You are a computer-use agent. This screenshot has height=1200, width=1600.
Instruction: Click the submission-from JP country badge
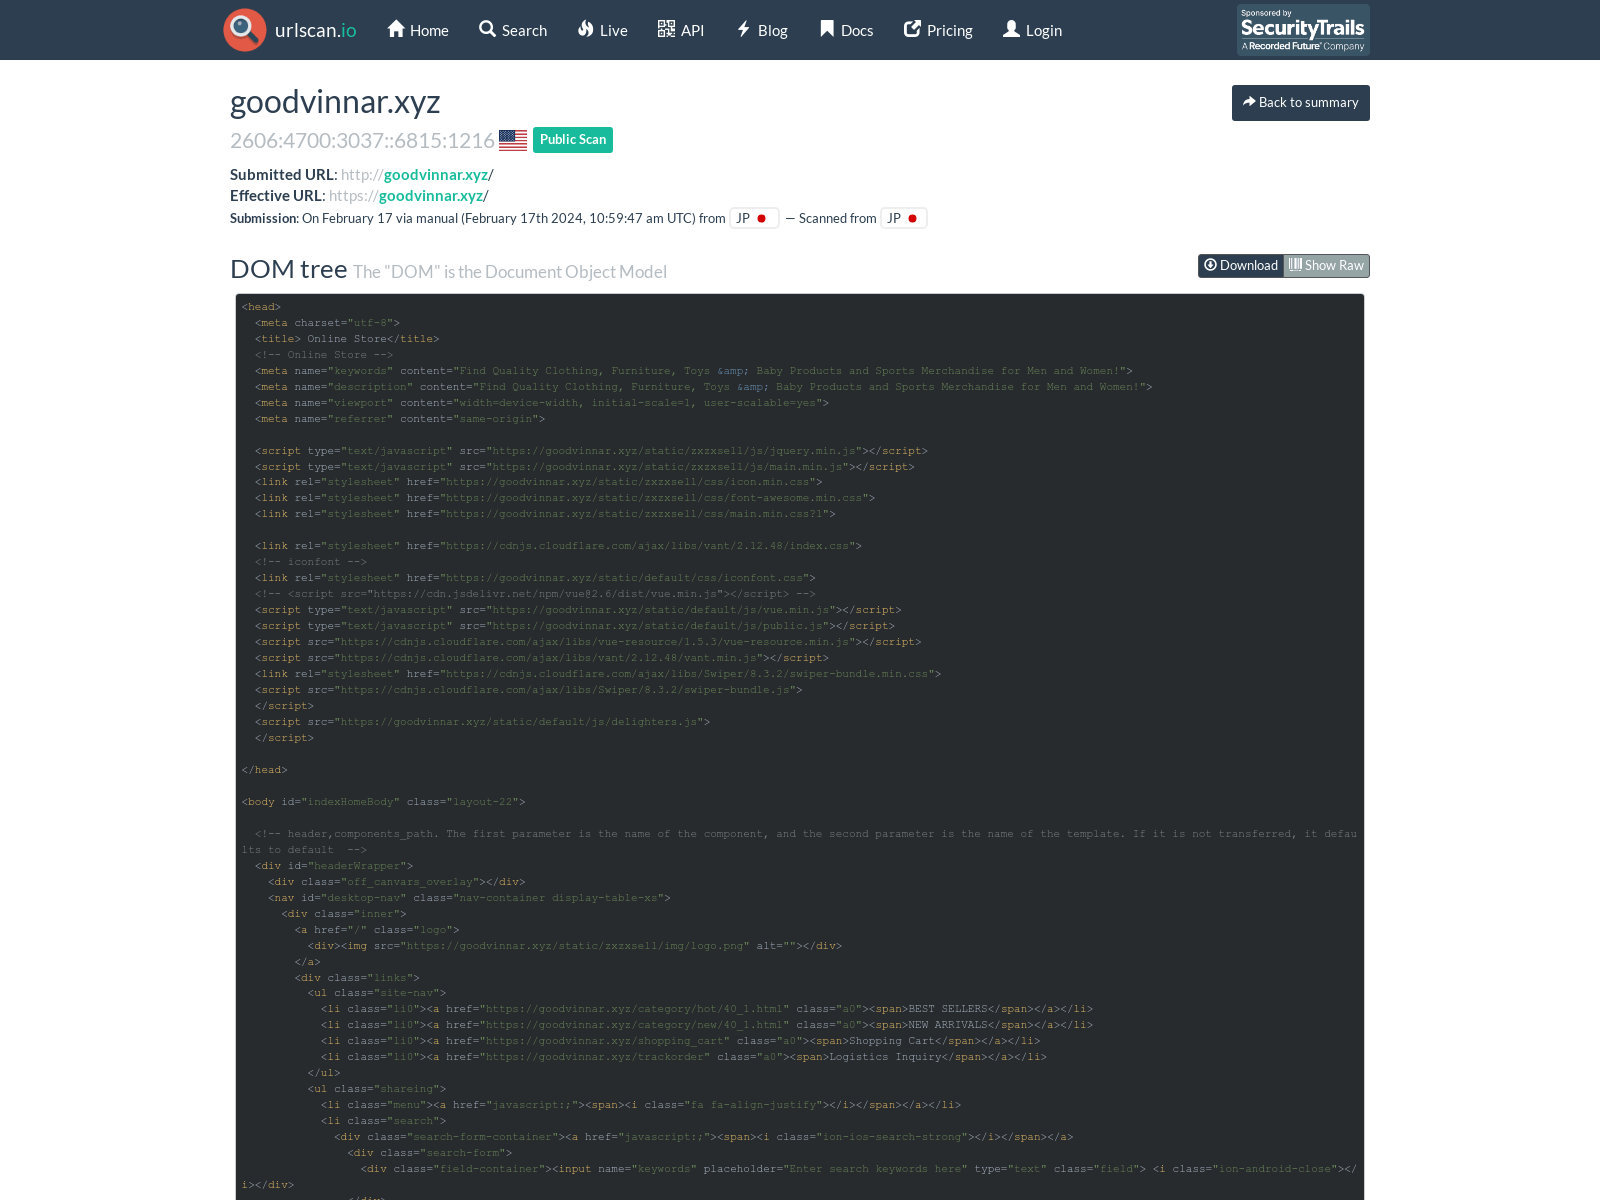754,218
